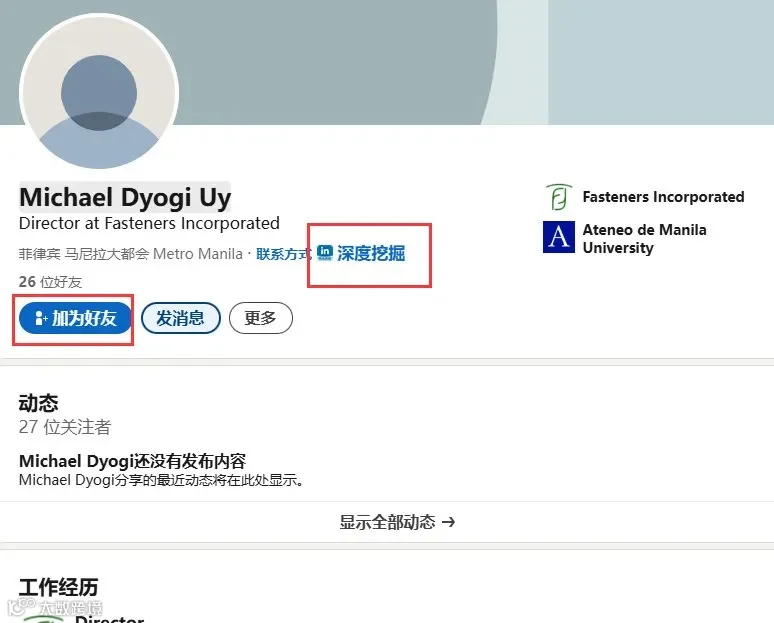This screenshot has width=774, height=623.
Task: Click the add-person icon in 加为好友
Action: tap(40, 318)
